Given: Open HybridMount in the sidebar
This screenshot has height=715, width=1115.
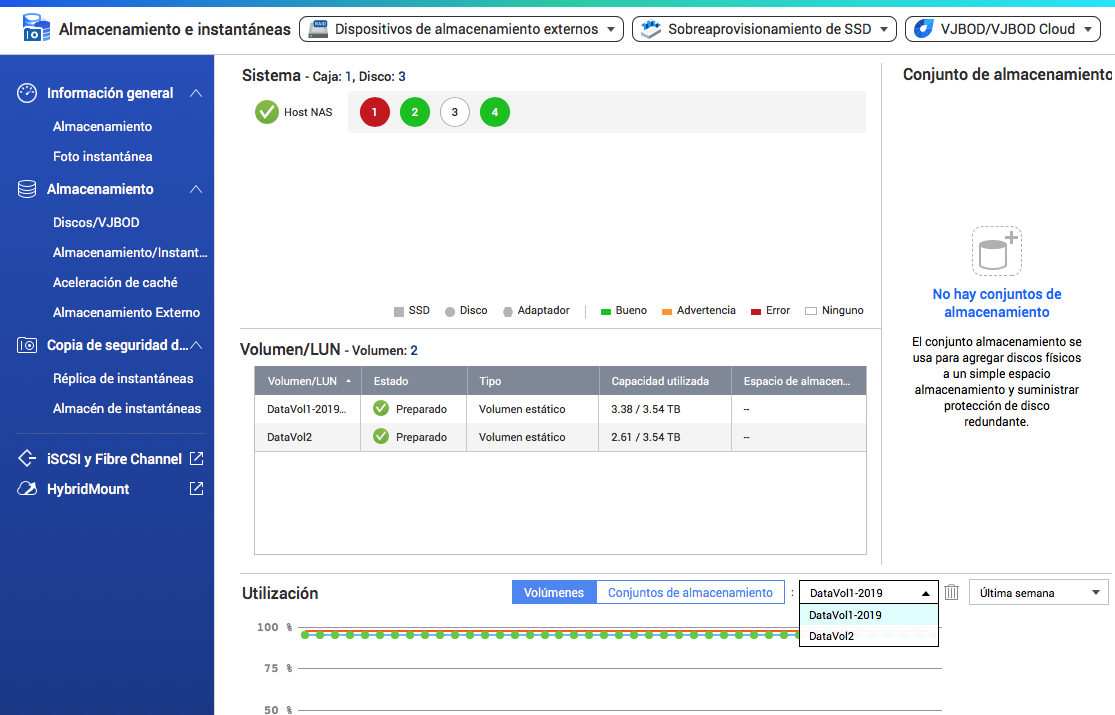Looking at the screenshot, I should click(x=88, y=489).
